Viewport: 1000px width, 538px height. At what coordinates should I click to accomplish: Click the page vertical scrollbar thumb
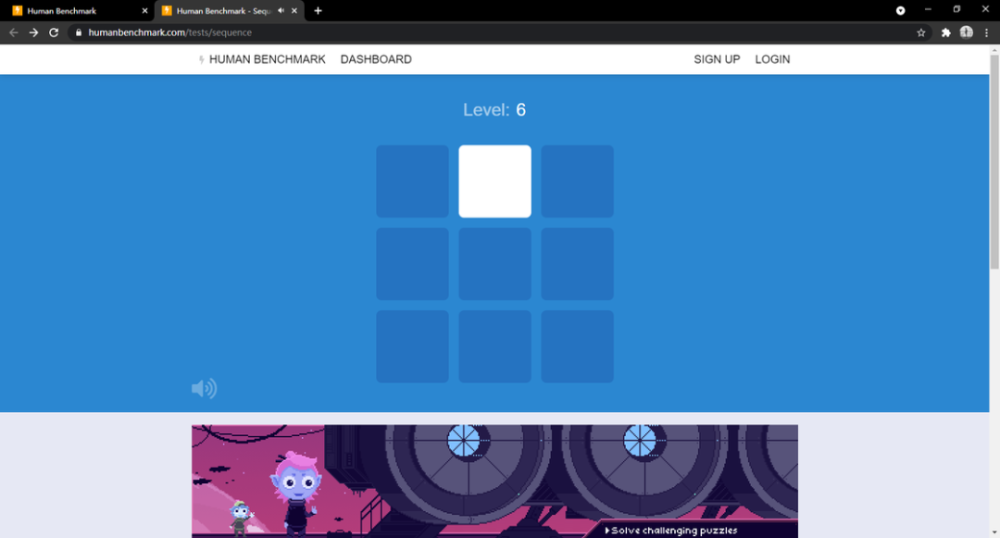pos(994,163)
